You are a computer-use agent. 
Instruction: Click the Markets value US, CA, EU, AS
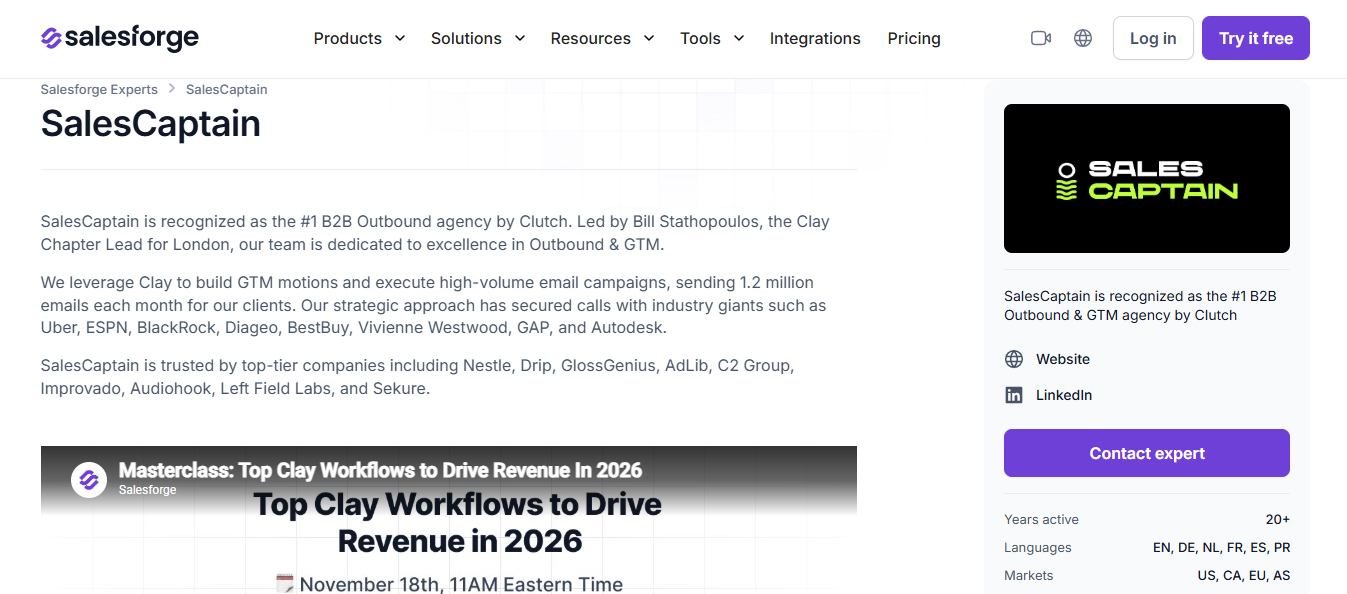coord(1243,575)
